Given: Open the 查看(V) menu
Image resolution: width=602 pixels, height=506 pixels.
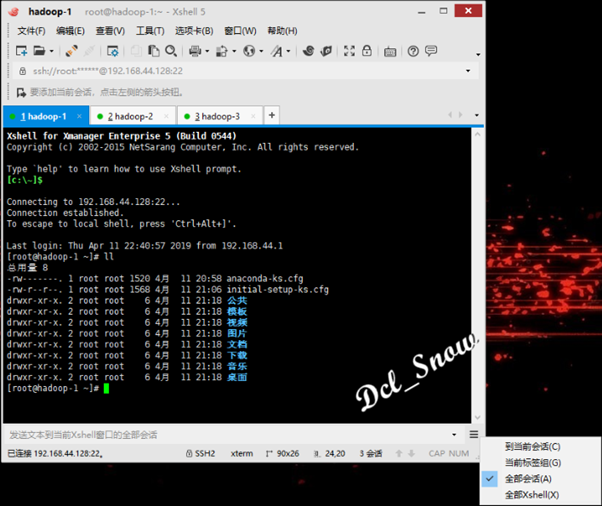Looking at the screenshot, I should pyautogui.click(x=110, y=31).
